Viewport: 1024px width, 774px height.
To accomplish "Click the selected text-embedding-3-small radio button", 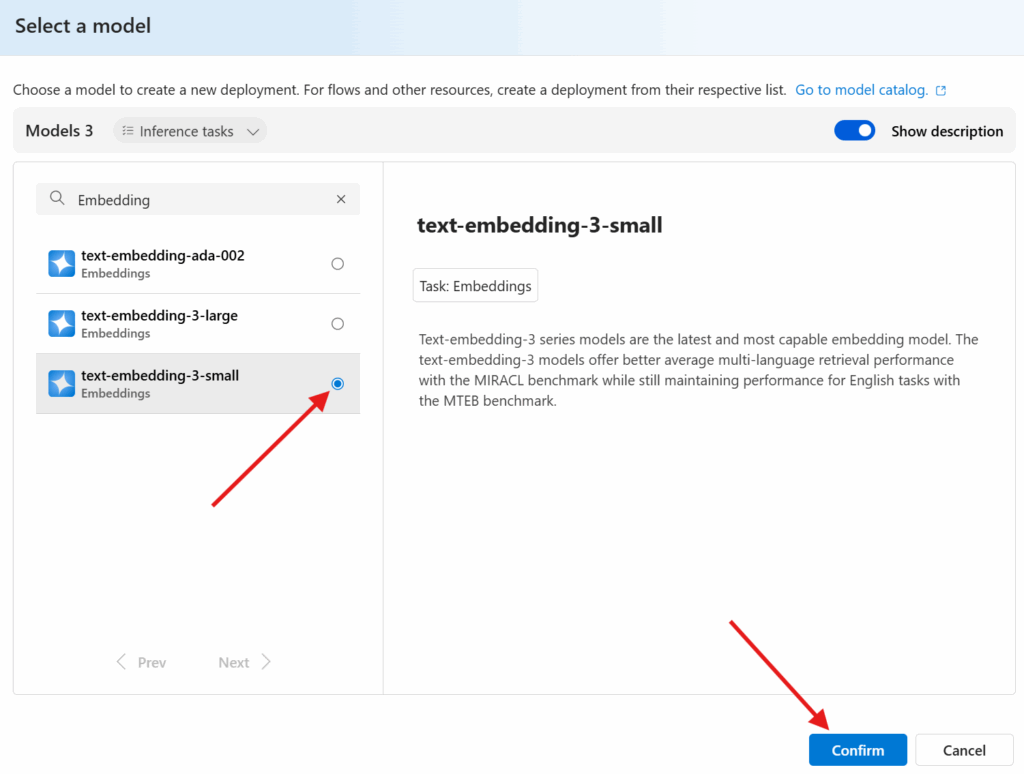I will point(337,383).
